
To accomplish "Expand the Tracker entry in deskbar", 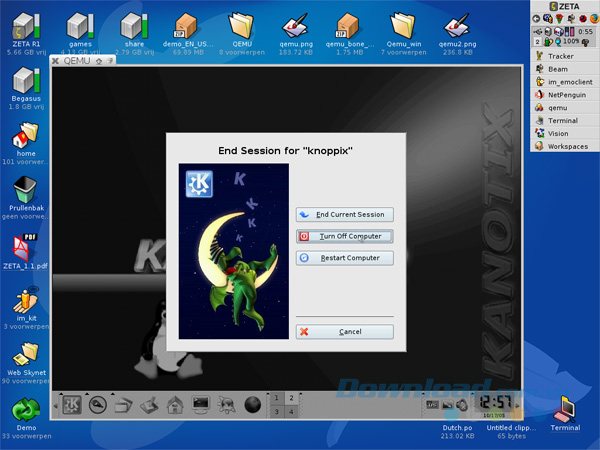I will 539,56.
